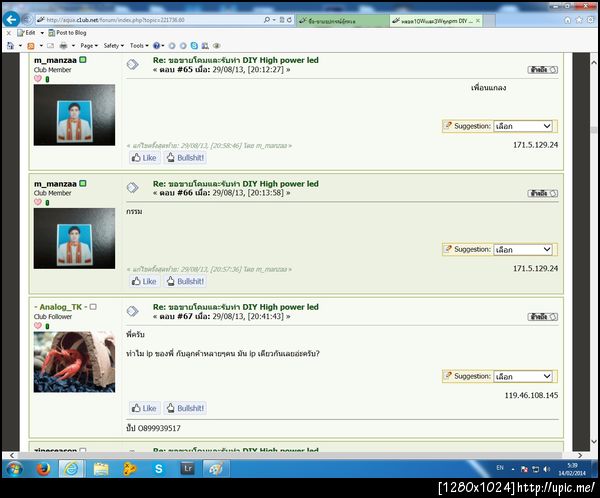Select the active DIY browser tab
The width and height of the screenshot is (600, 498).
click(435, 21)
